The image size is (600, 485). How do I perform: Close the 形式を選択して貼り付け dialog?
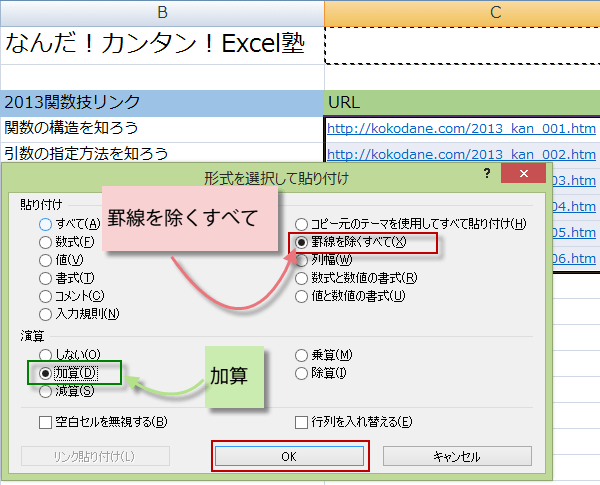coord(523,173)
